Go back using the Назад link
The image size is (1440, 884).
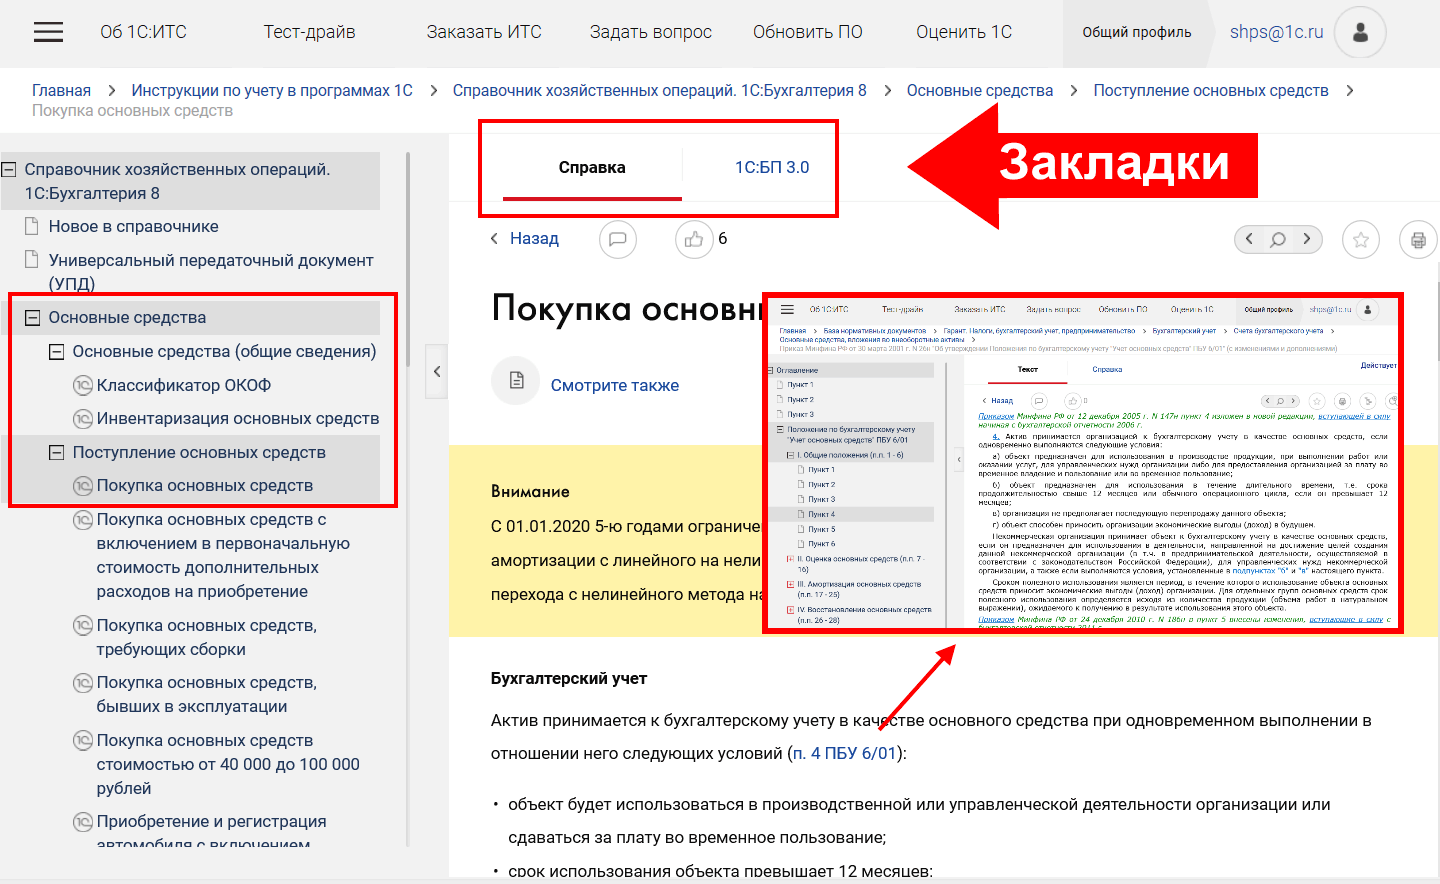525,239
